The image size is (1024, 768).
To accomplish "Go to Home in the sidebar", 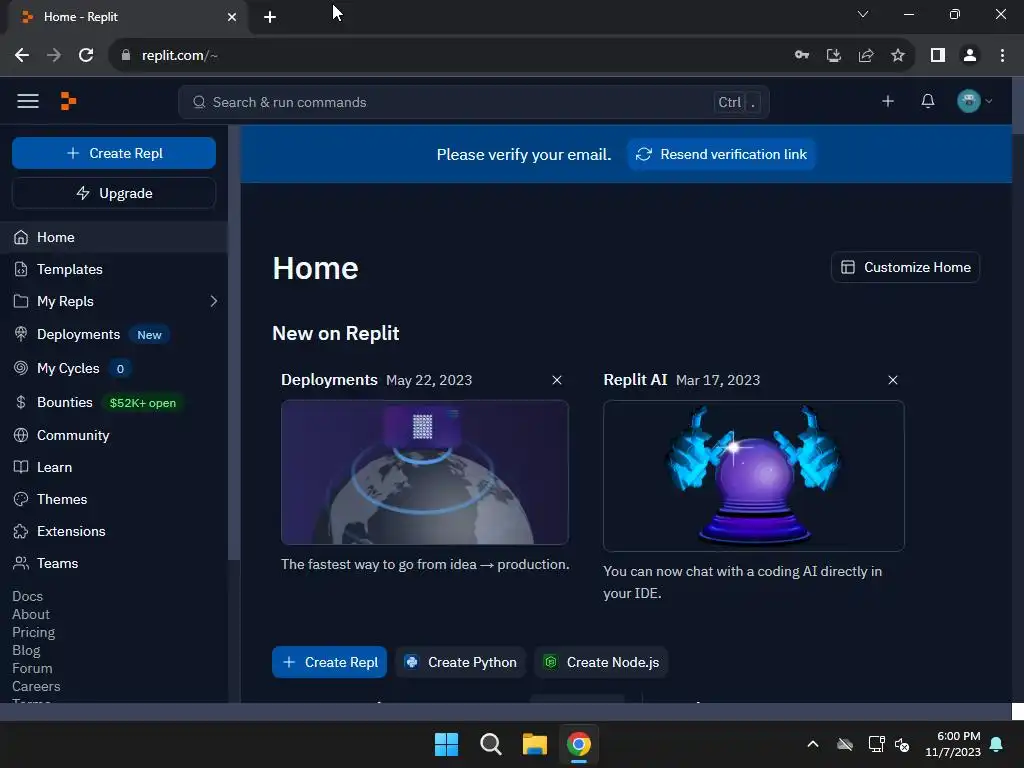I will [114, 237].
